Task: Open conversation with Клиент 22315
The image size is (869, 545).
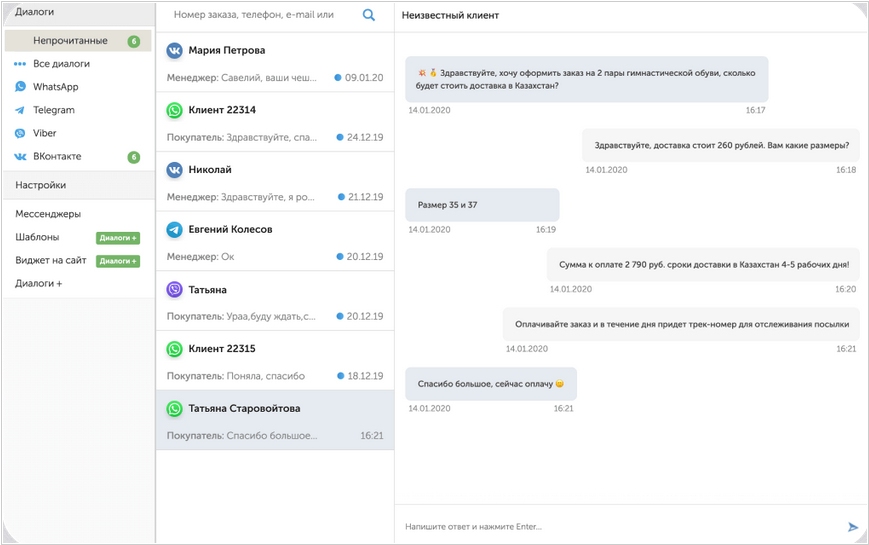Action: 275,361
